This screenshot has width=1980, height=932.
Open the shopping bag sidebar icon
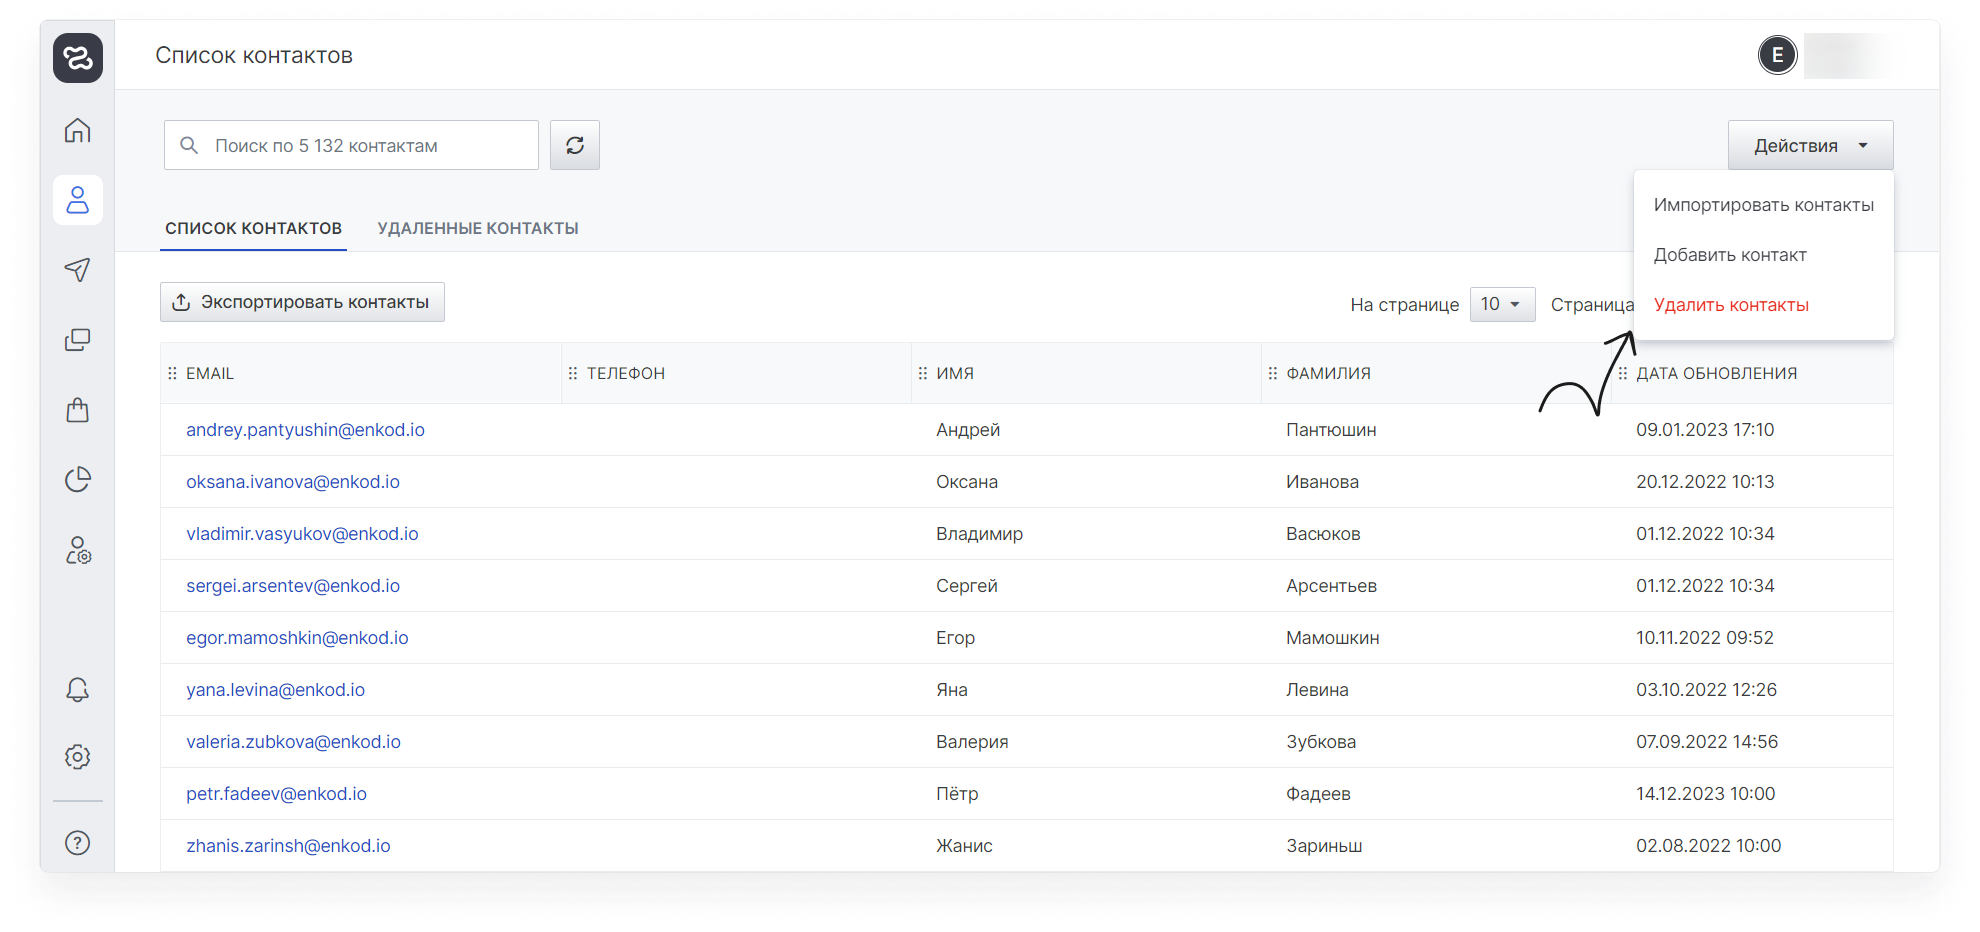pyautogui.click(x=78, y=410)
